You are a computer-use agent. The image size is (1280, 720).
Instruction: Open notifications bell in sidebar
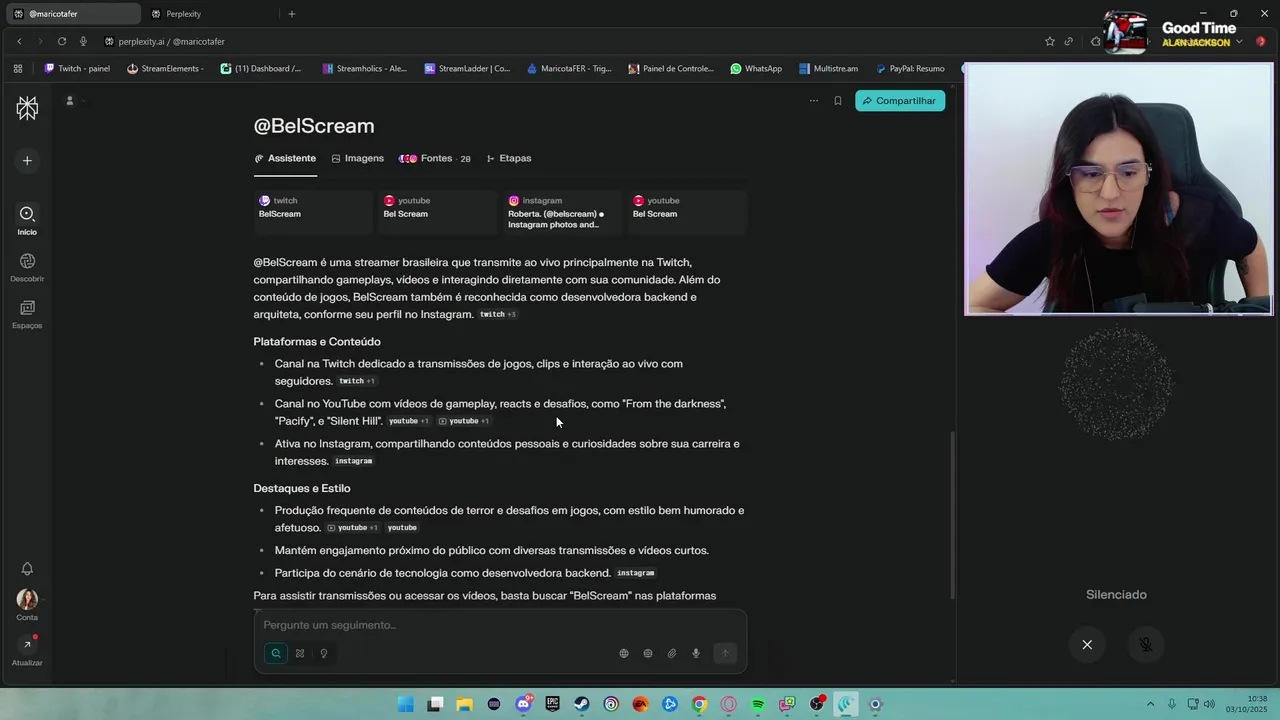[x=27, y=568]
